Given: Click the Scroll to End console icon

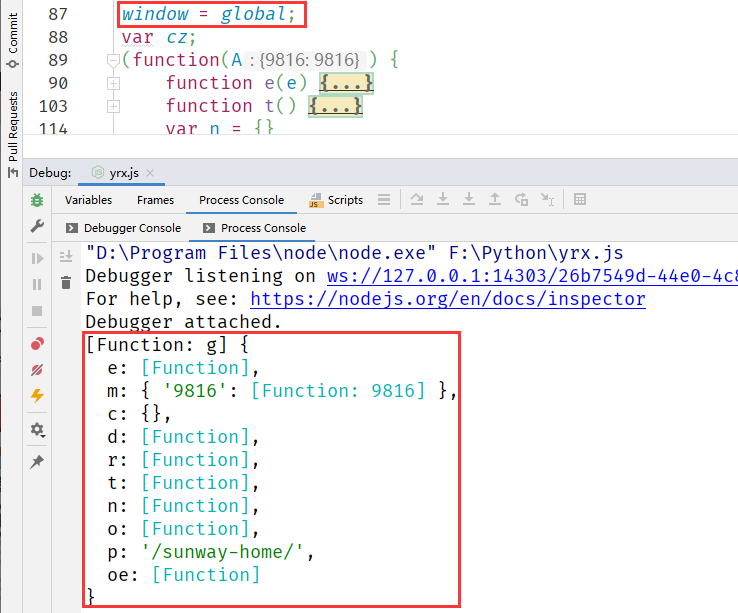Looking at the screenshot, I should point(66,257).
